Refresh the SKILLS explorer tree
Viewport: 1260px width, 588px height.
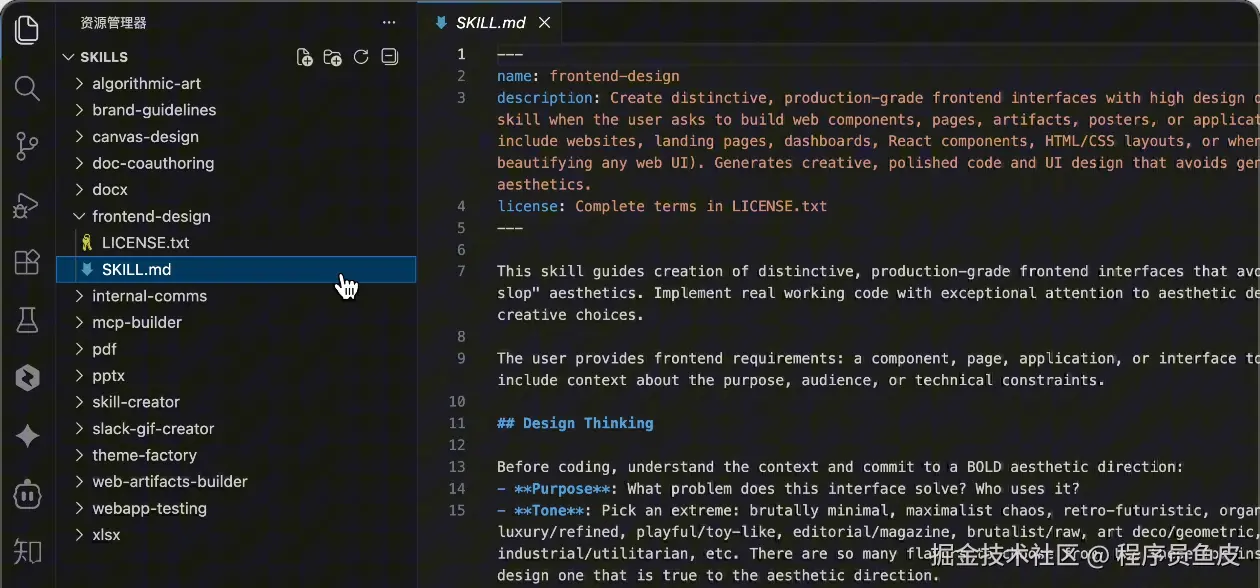pyautogui.click(x=362, y=57)
